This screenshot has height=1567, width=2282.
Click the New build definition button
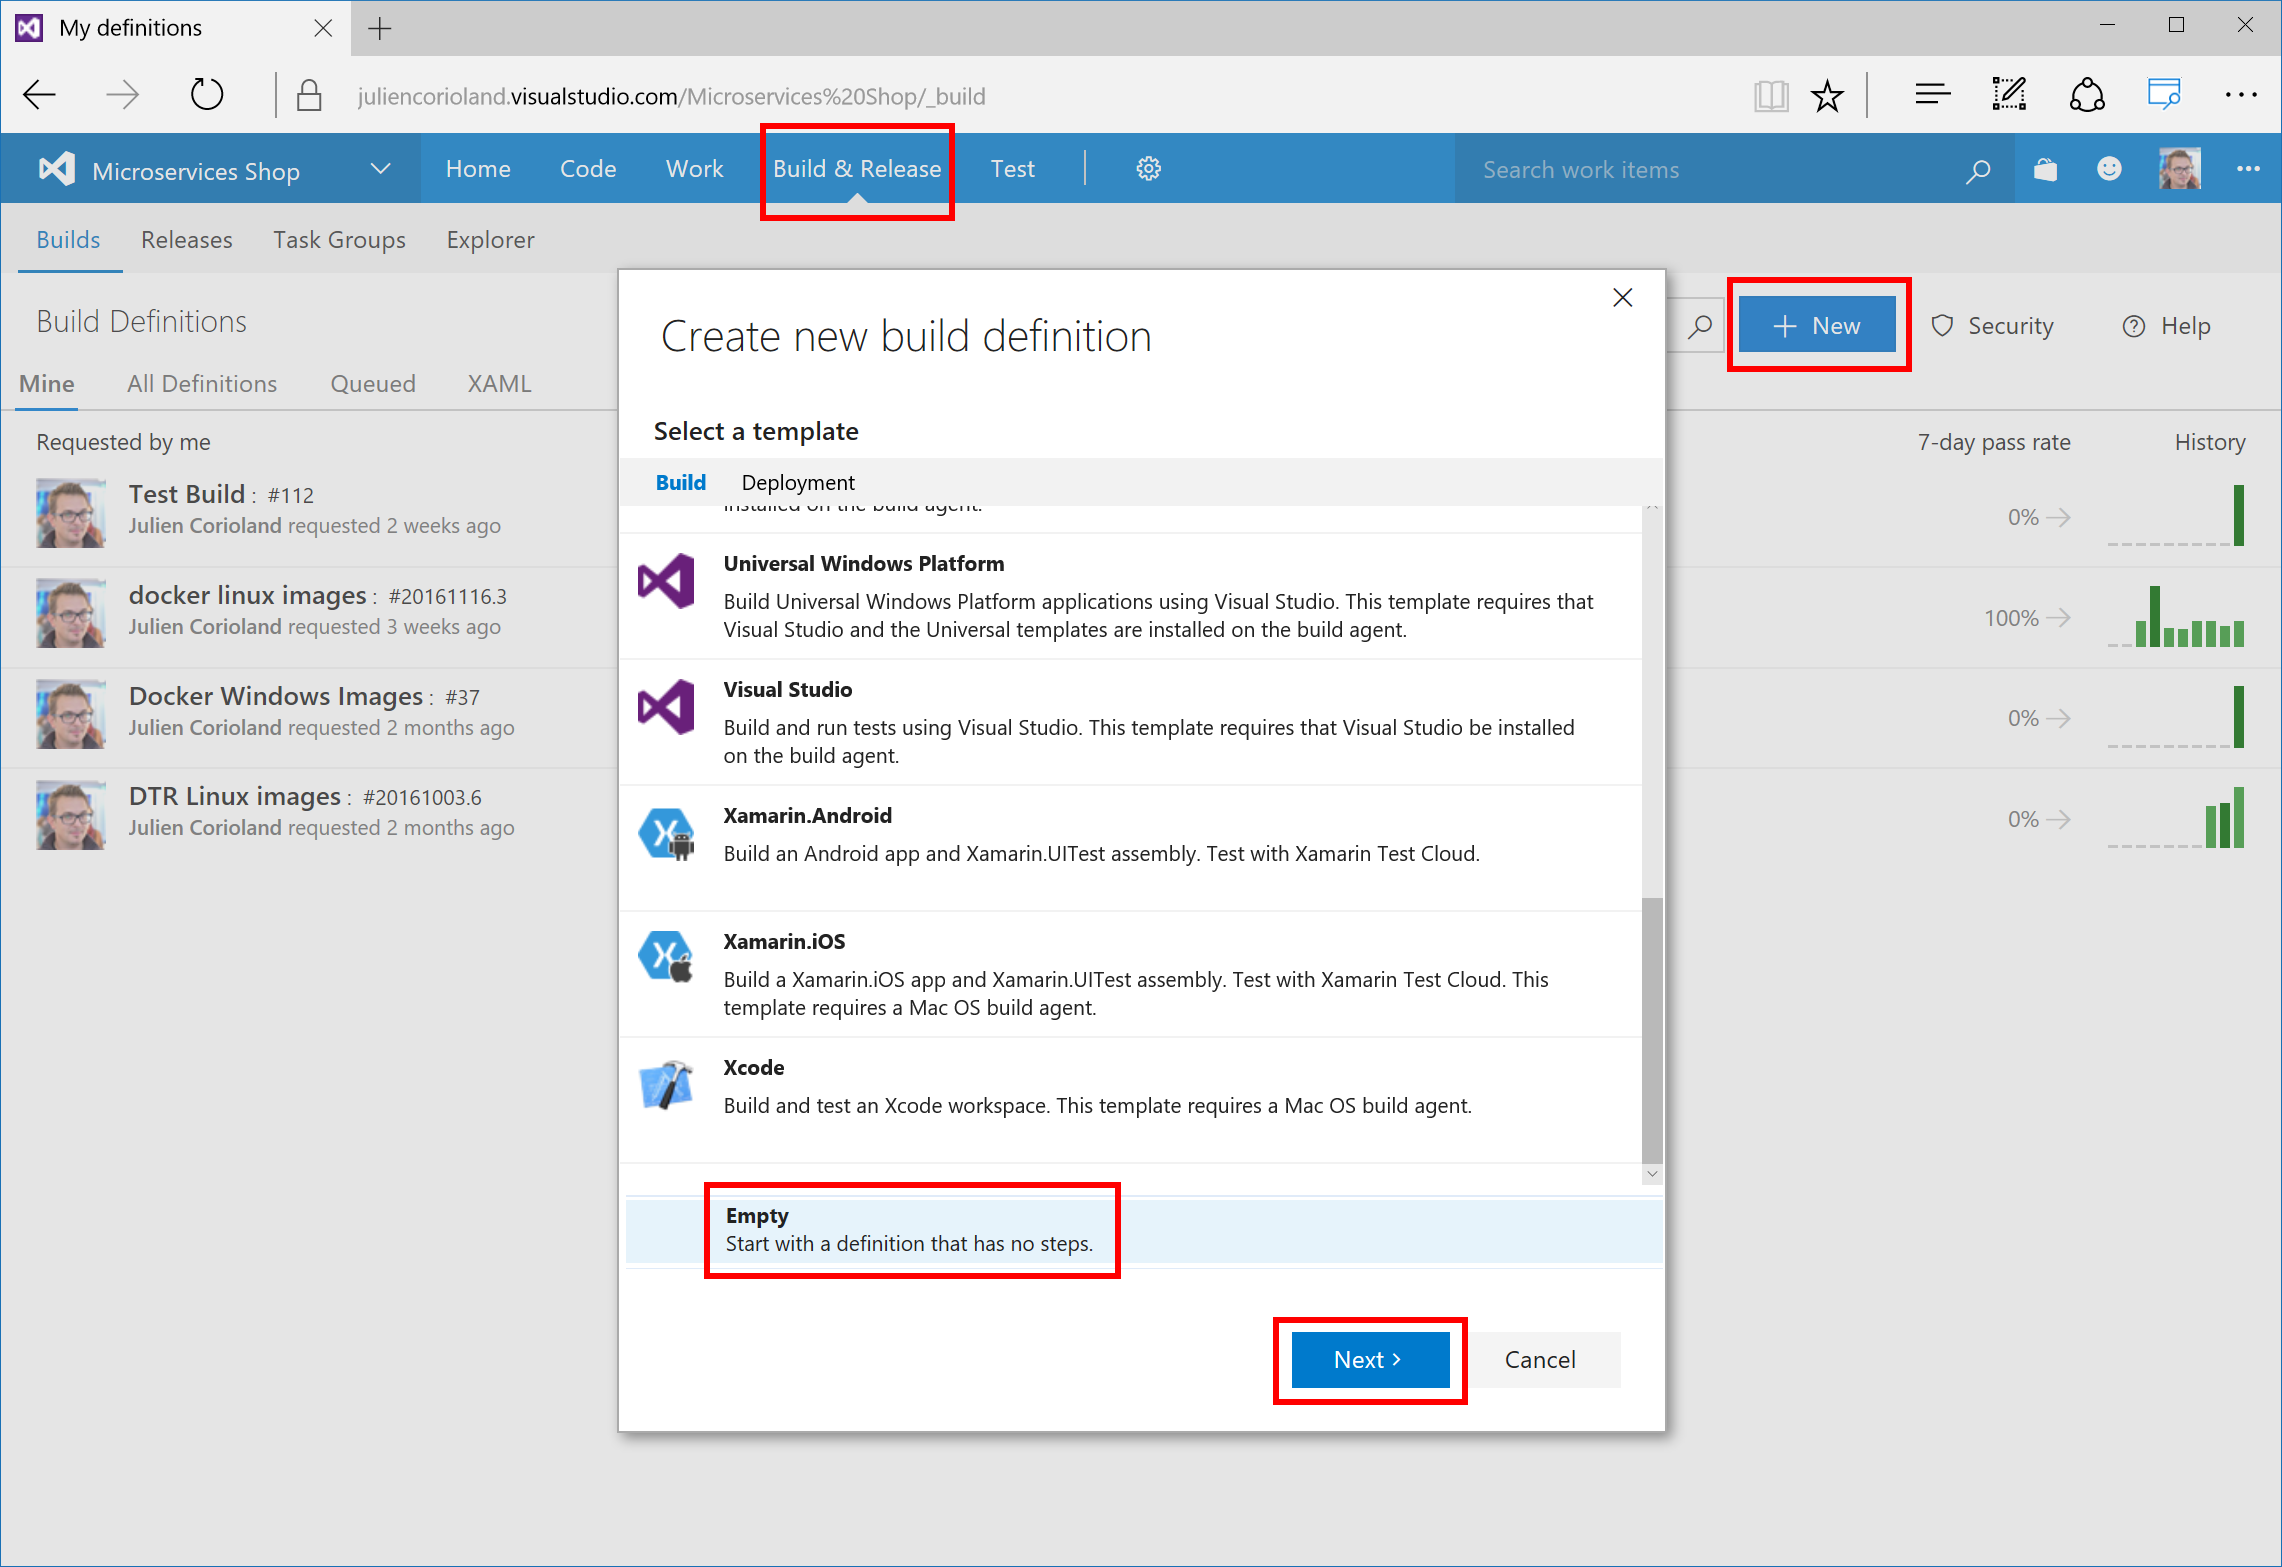coord(1817,326)
